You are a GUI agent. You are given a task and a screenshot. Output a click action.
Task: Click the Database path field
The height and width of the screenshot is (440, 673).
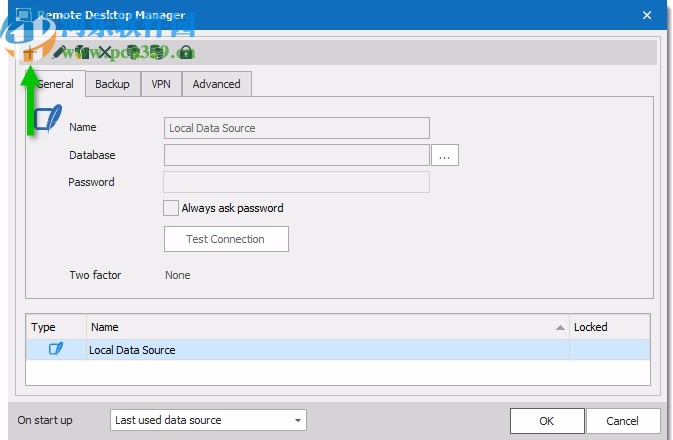click(x=297, y=155)
